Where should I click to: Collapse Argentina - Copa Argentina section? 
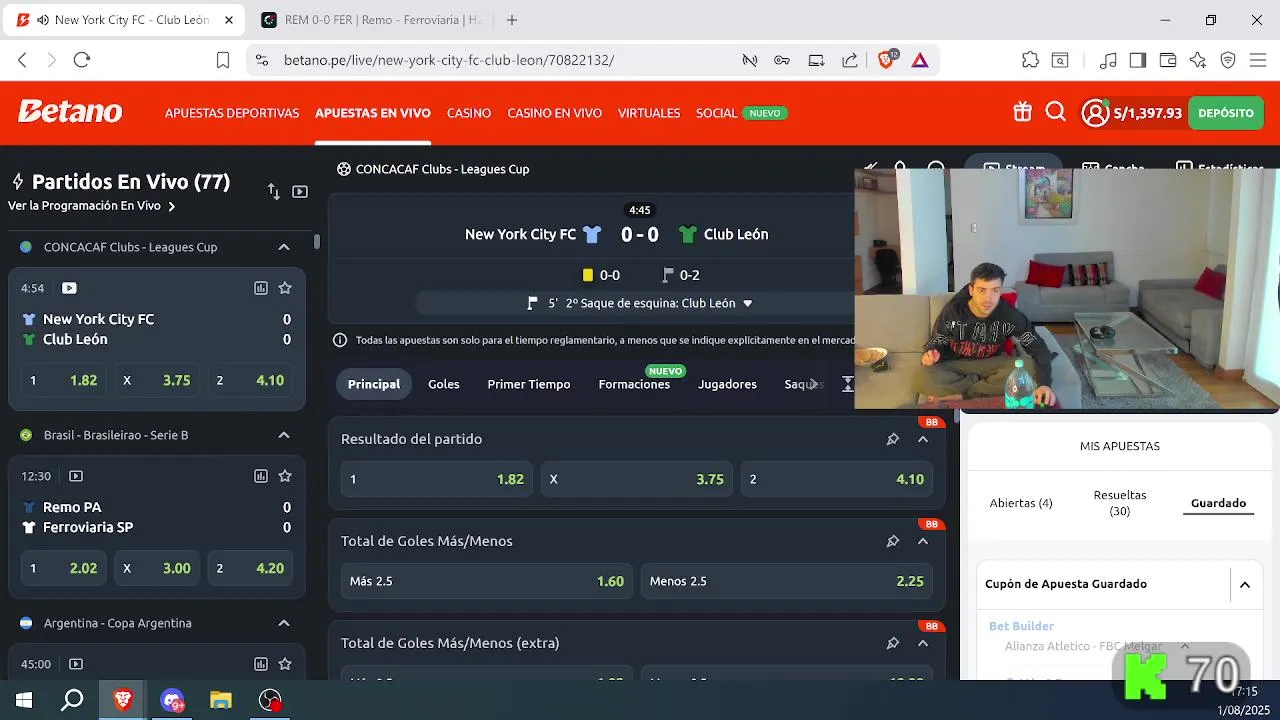click(284, 623)
